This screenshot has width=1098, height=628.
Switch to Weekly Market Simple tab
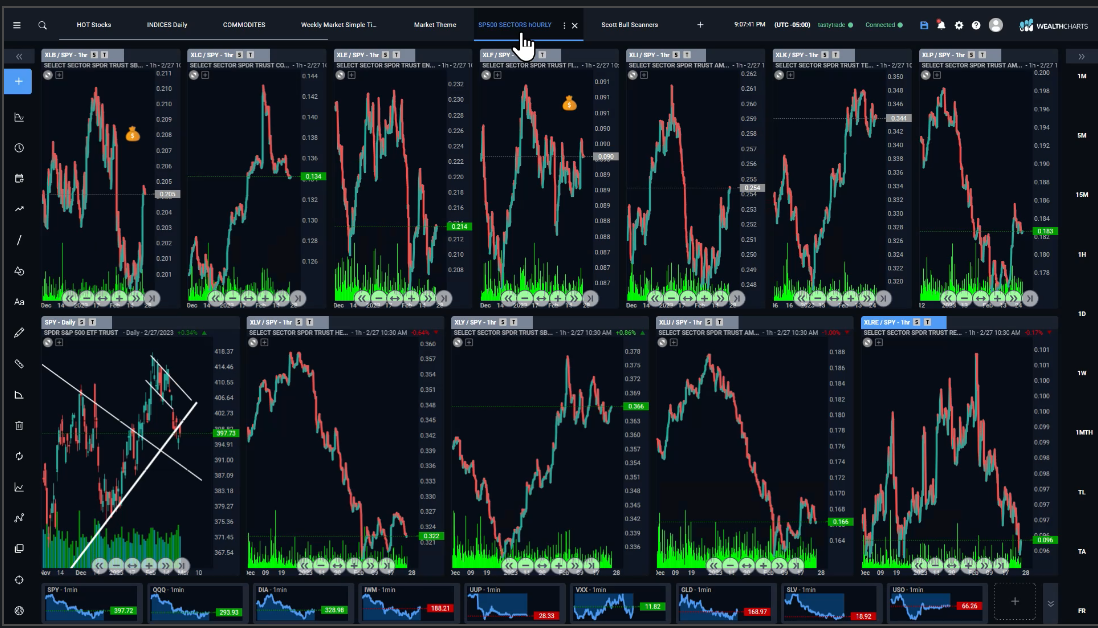click(x=338, y=25)
